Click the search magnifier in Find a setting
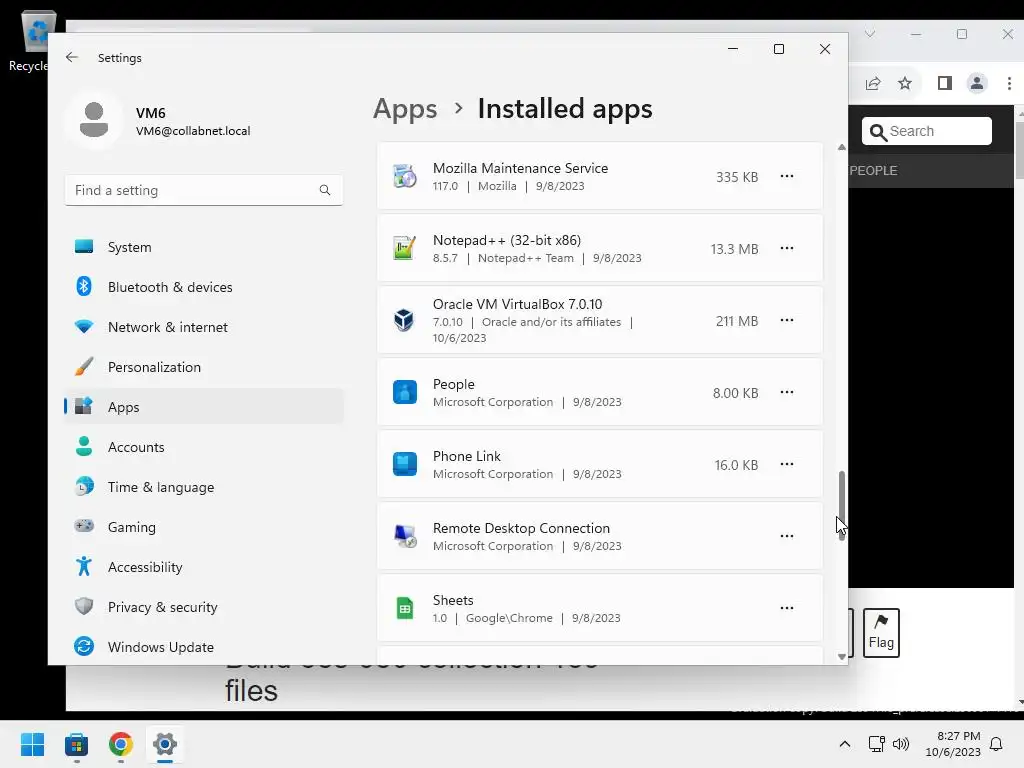Image resolution: width=1024 pixels, height=768 pixels. click(x=325, y=190)
